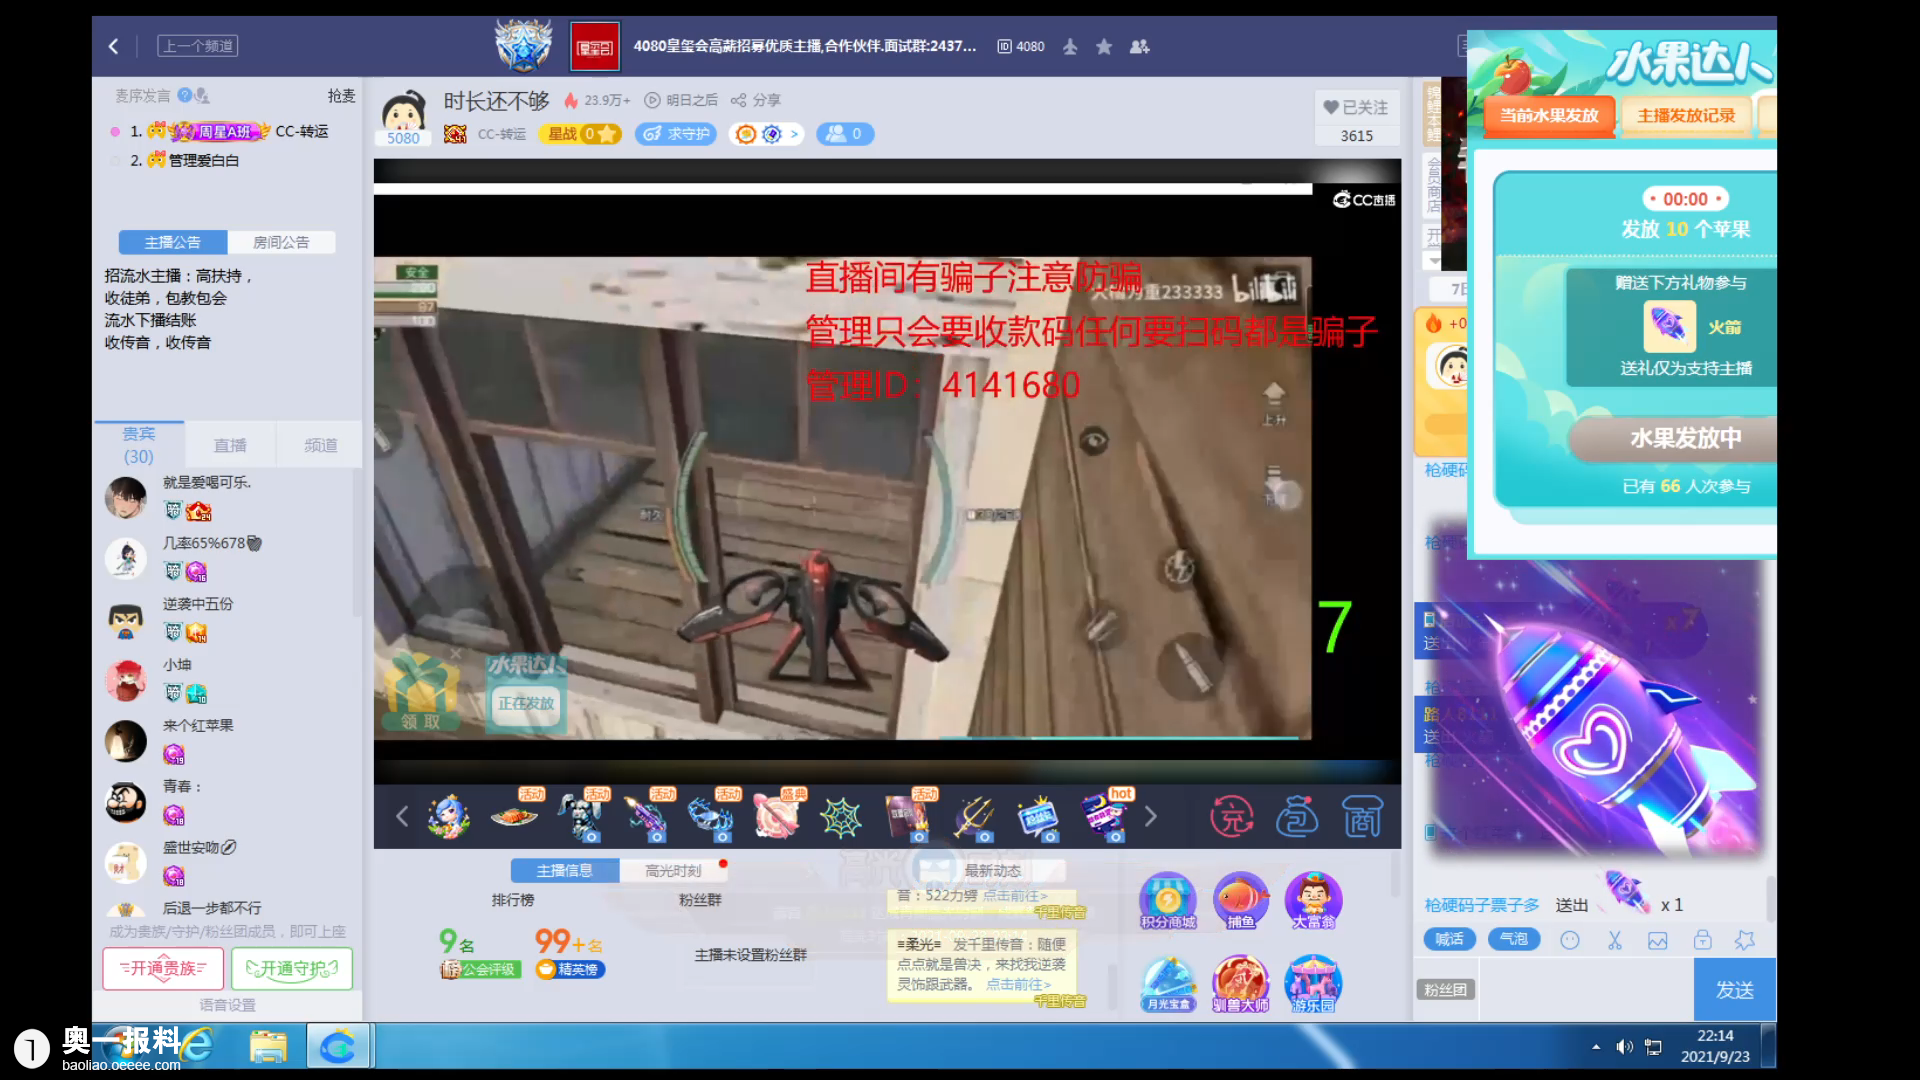This screenshot has width=1920, height=1080.
Task: Select the 主播公告 tab
Action: tap(172, 242)
